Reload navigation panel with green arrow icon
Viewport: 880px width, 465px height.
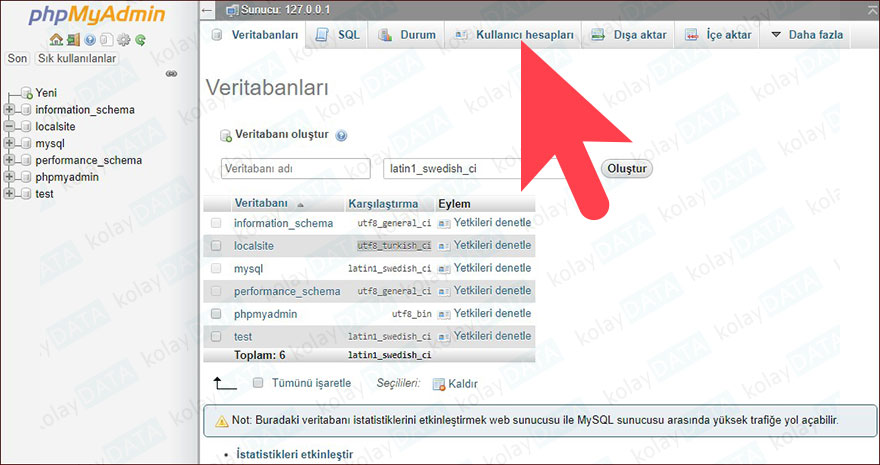(140, 40)
